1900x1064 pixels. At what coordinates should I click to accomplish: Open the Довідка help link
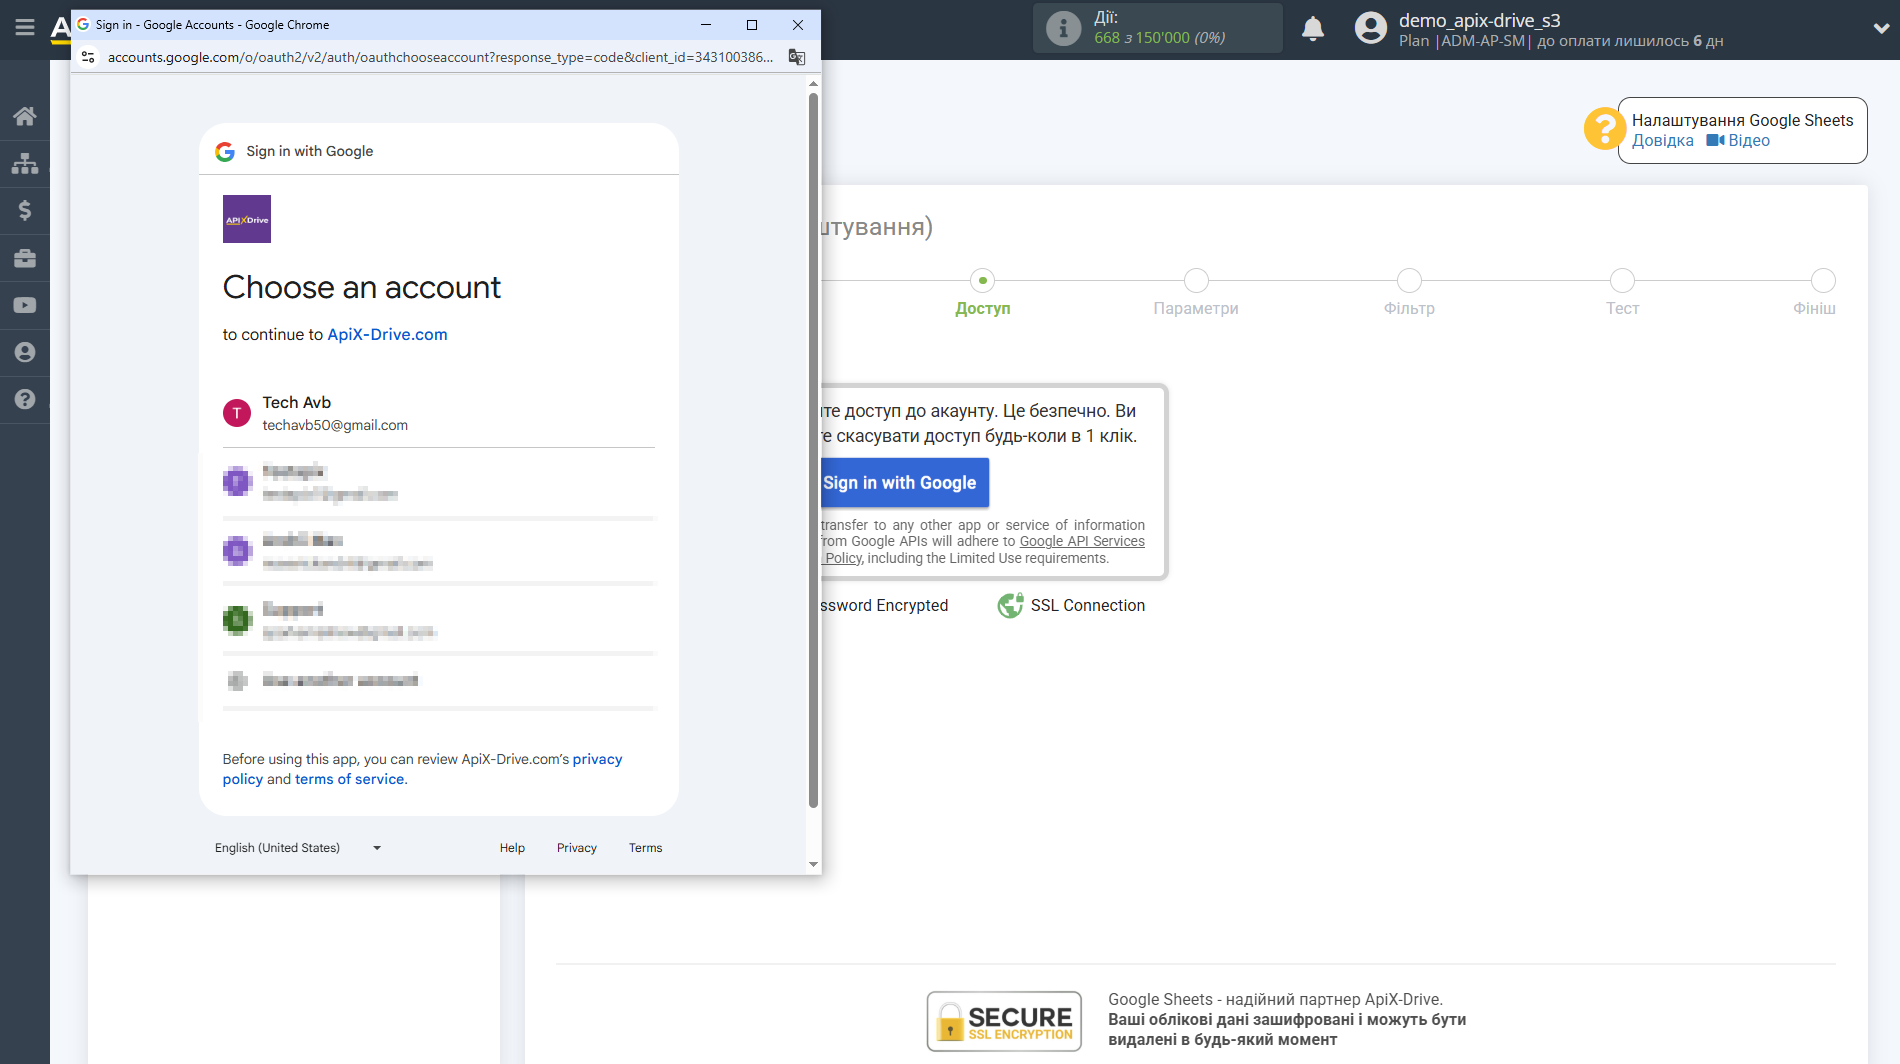1663,140
